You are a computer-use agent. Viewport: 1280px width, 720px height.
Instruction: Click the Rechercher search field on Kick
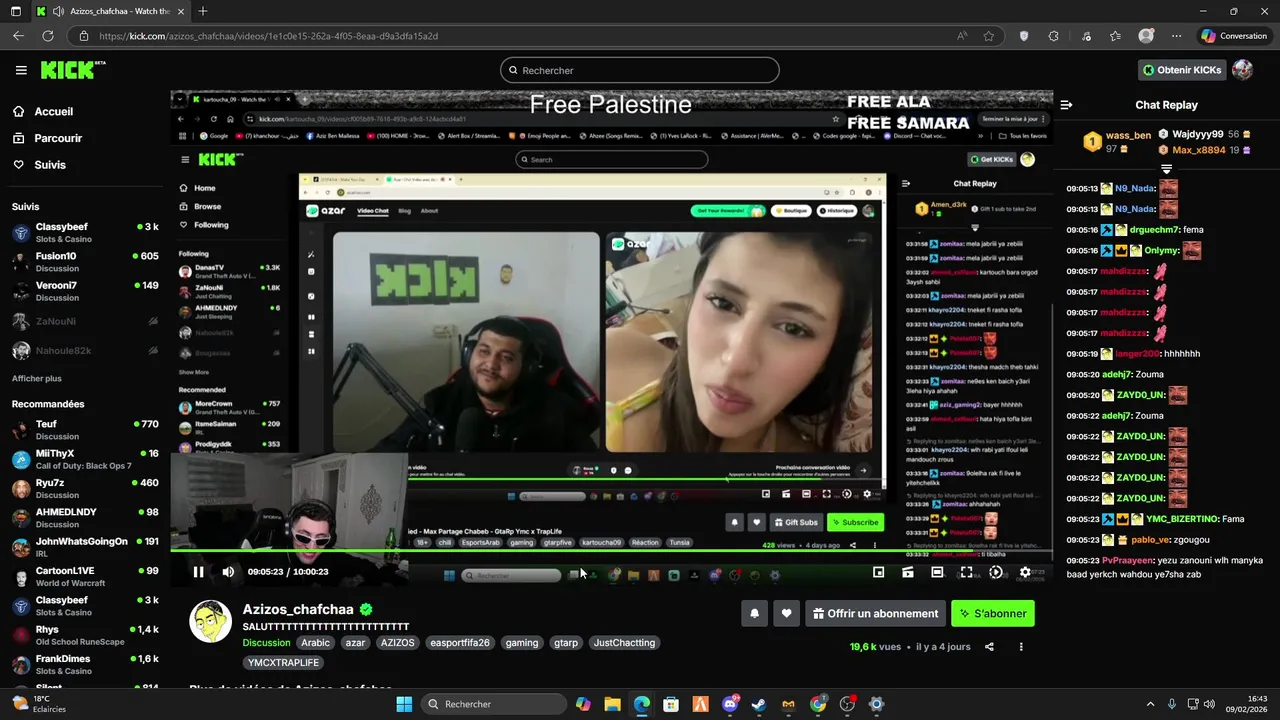coord(640,70)
